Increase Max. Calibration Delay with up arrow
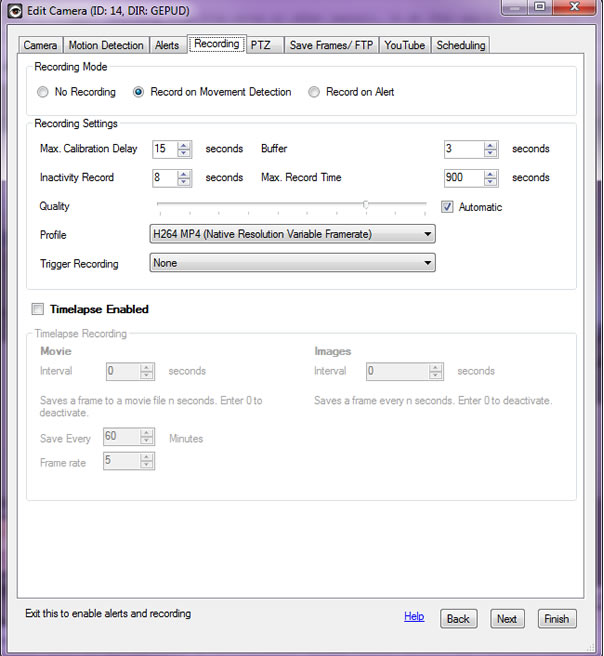Viewport: 604px width, 656px height. click(x=184, y=145)
